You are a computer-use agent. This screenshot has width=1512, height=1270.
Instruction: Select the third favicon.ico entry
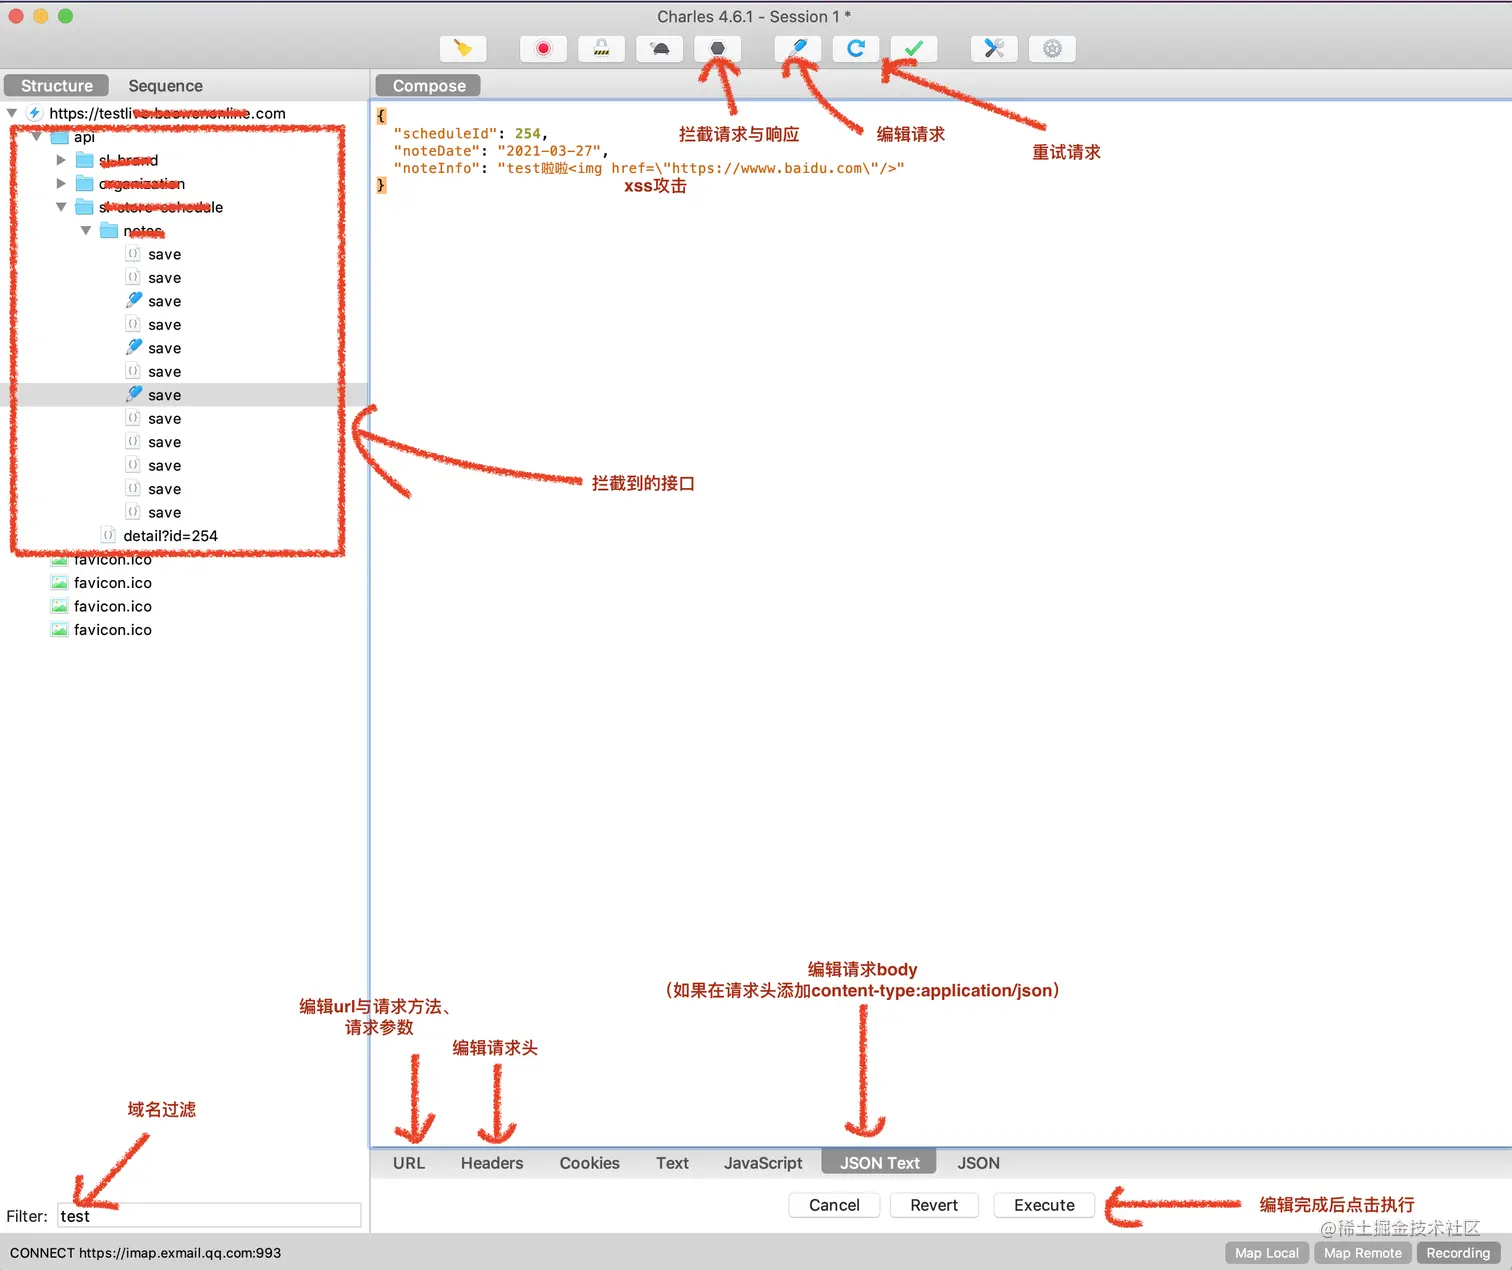coord(113,606)
